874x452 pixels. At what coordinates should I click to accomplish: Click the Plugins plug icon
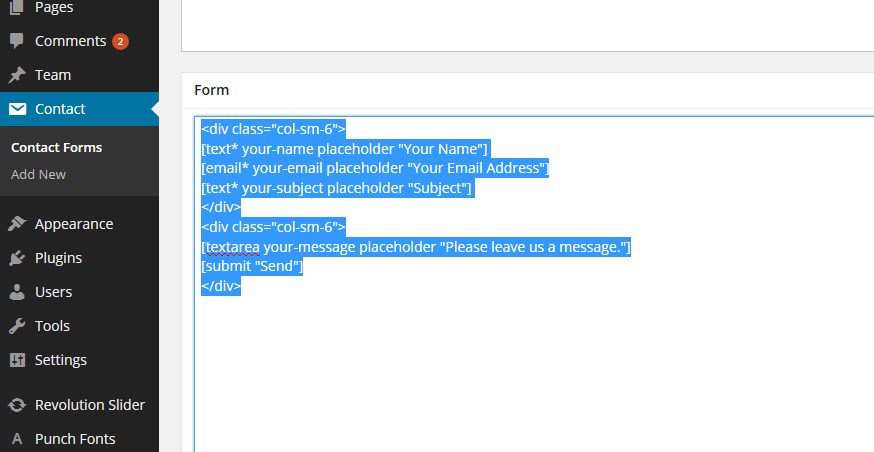(17, 258)
